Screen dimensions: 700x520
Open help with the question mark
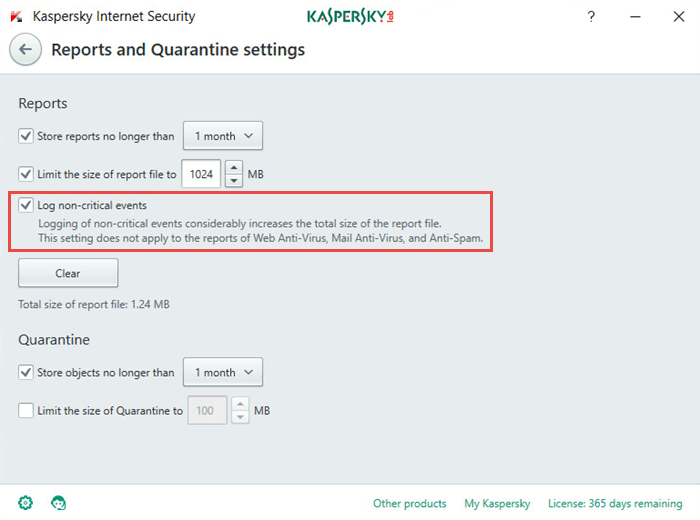(x=591, y=17)
